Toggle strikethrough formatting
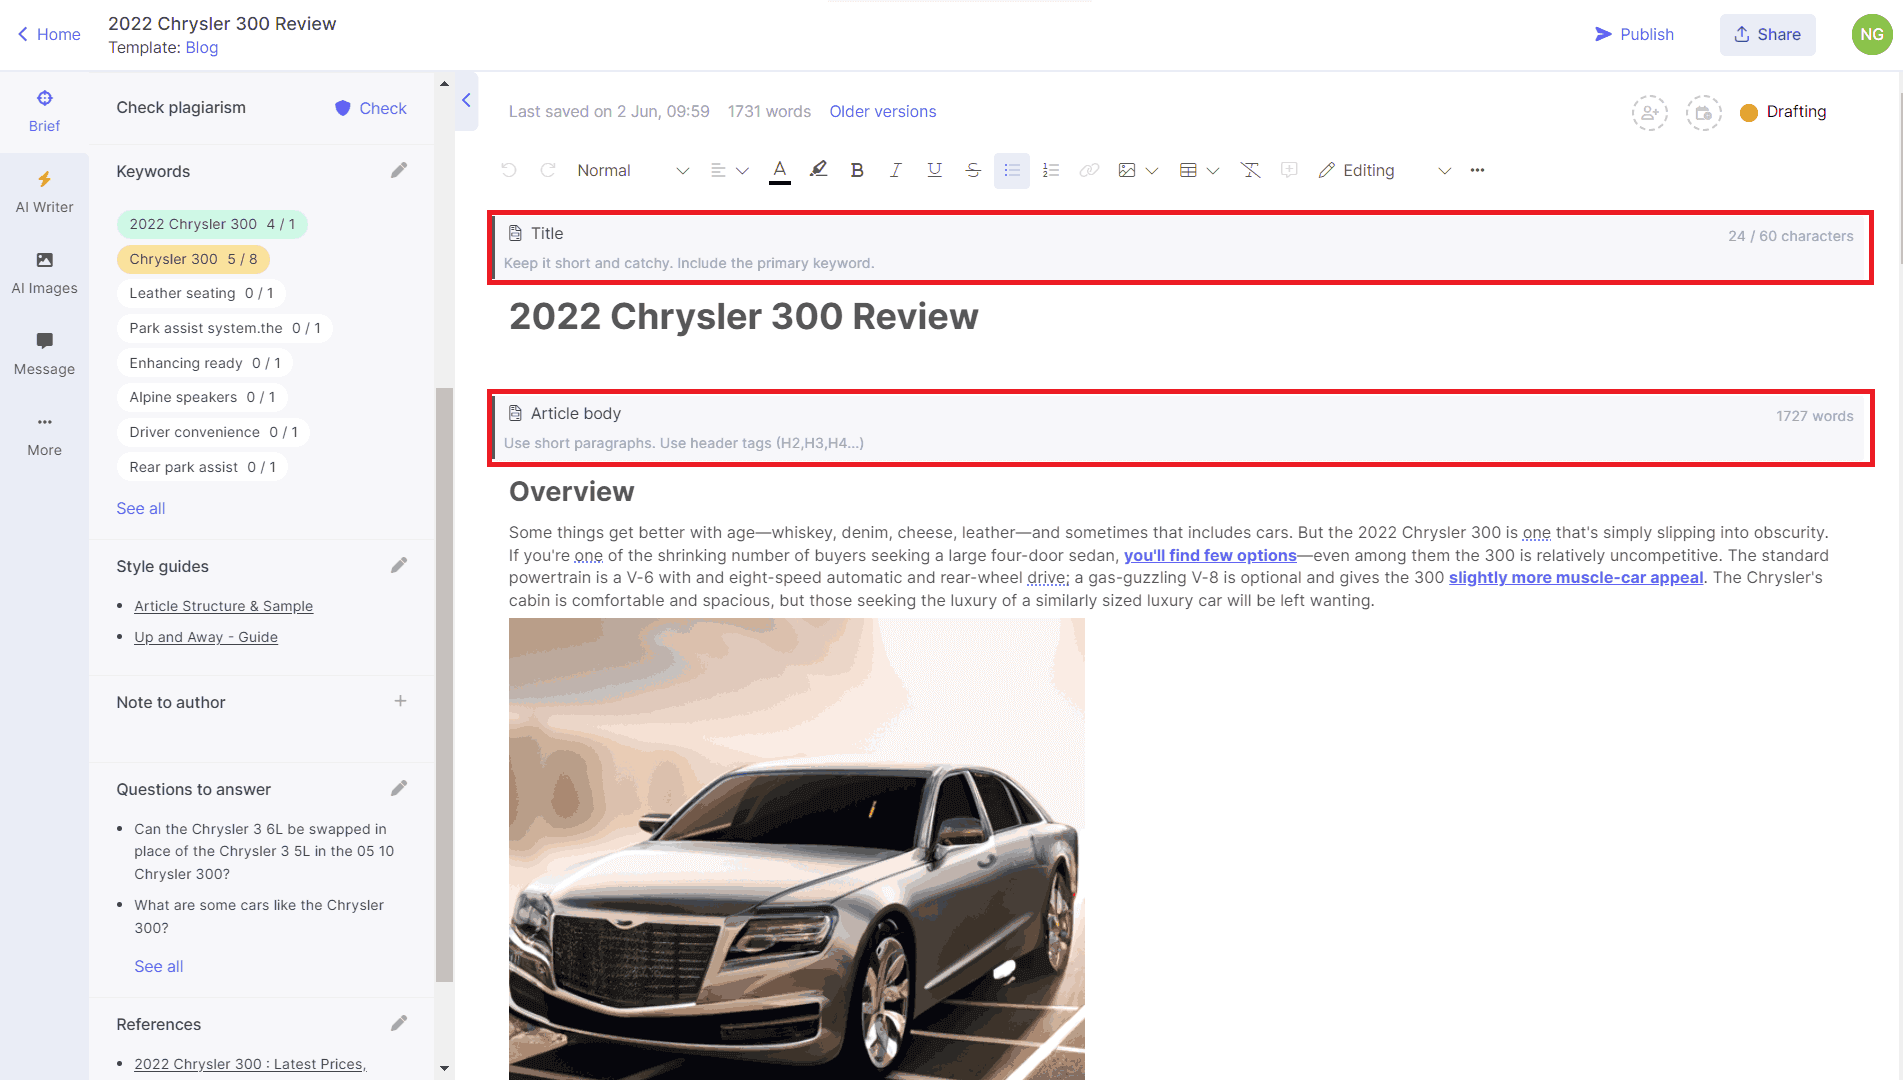Image resolution: width=1903 pixels, height=1080 pixels. click(973, 170)
